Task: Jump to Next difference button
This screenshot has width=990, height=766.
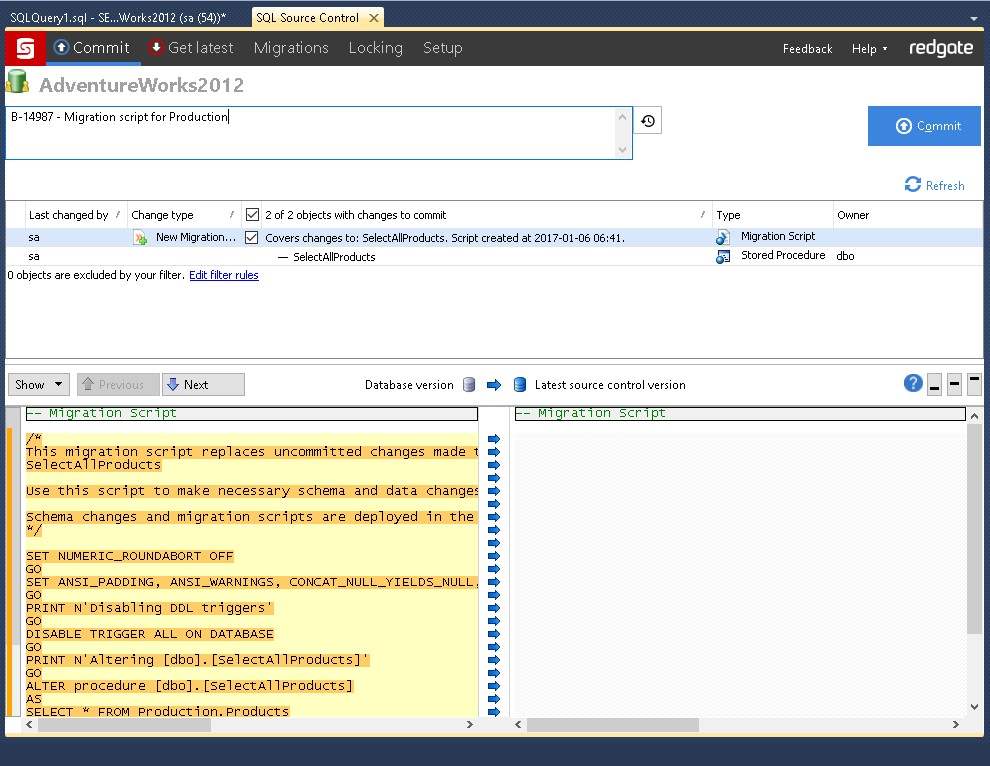Action: coord(203,385)
